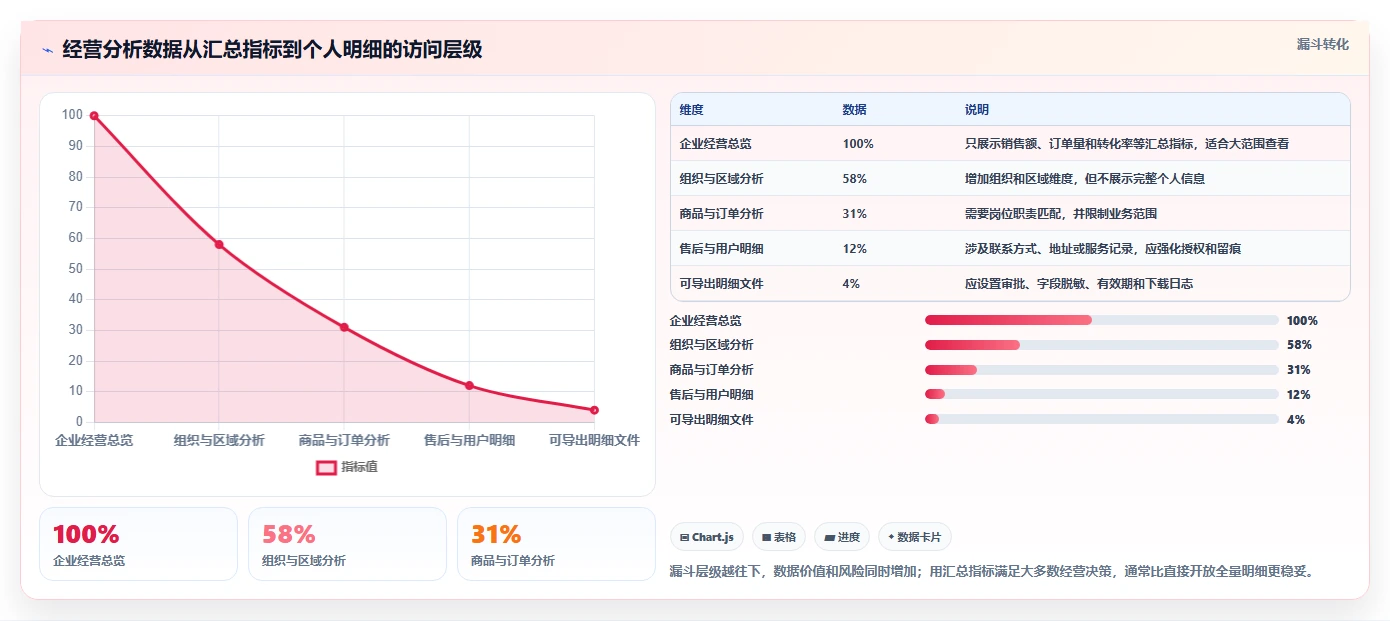Screen dimensions: 1390x621
Task: Select the 商品与订单分析 table row cell
Action: 721,214
